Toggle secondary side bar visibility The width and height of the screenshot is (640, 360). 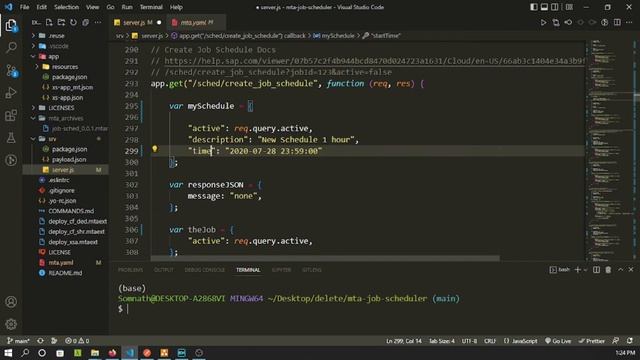tap(555, 7)
